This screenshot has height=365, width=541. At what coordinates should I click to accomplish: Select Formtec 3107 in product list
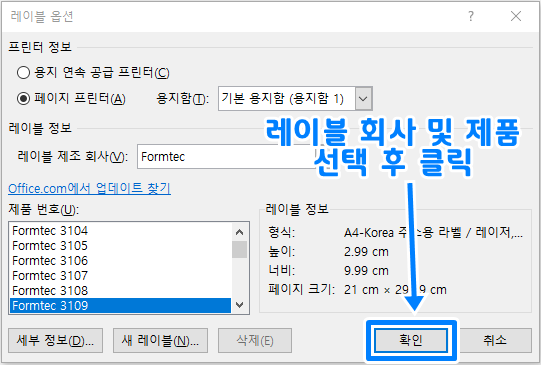click(120, 276)
